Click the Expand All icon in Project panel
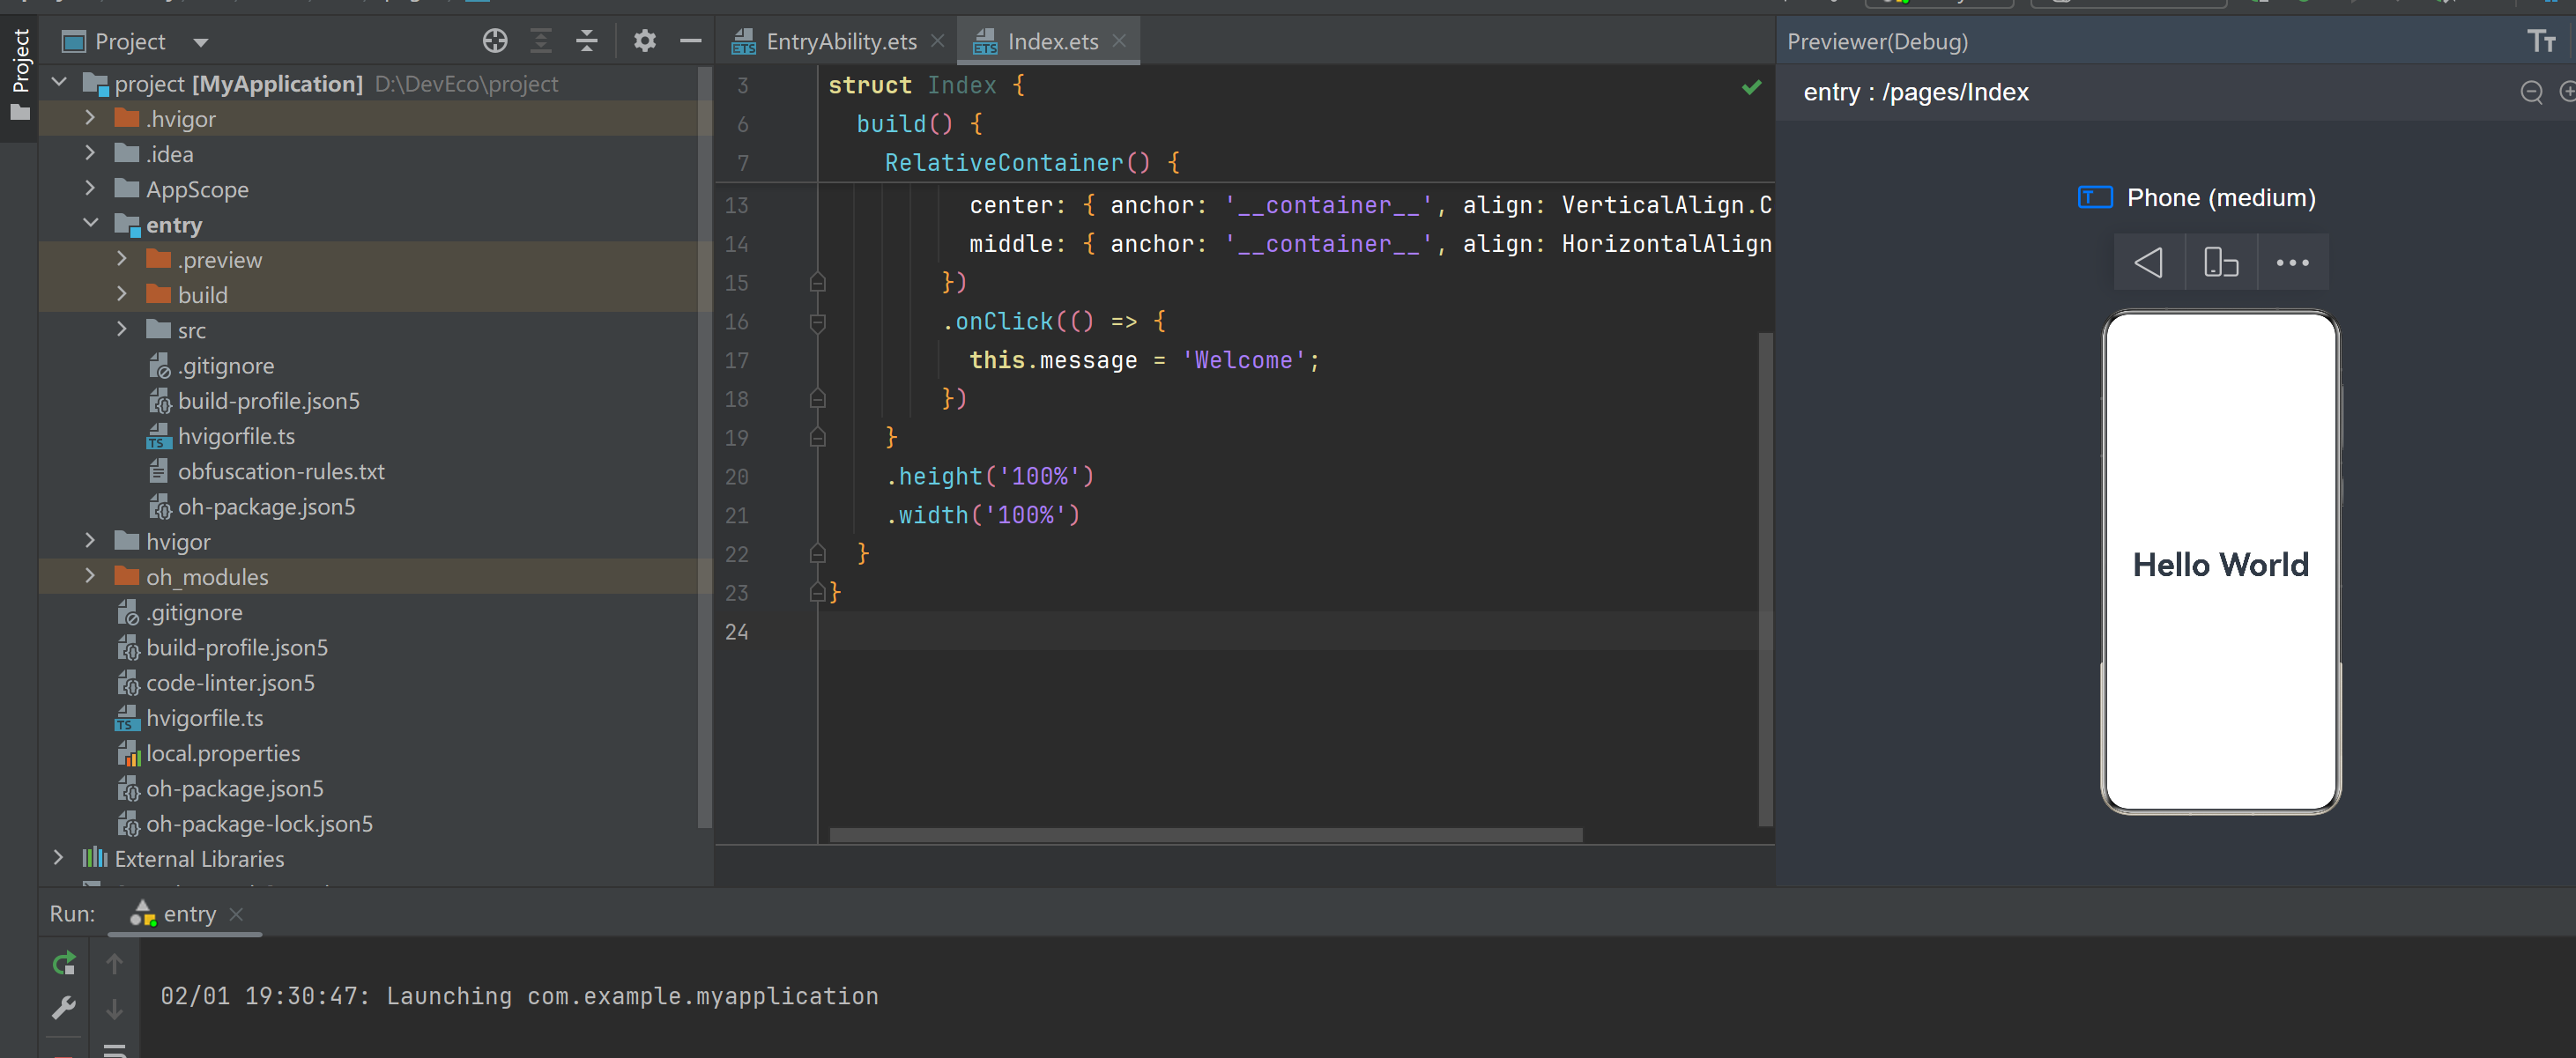The image size is (2576, 1058). pyautogui.click(x=541, y=41)
